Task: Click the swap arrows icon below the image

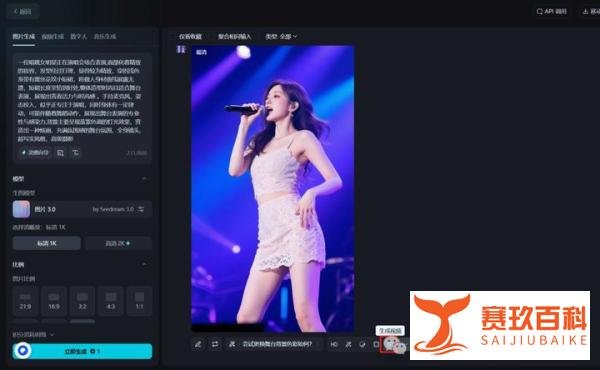Action: pos(215,344)
